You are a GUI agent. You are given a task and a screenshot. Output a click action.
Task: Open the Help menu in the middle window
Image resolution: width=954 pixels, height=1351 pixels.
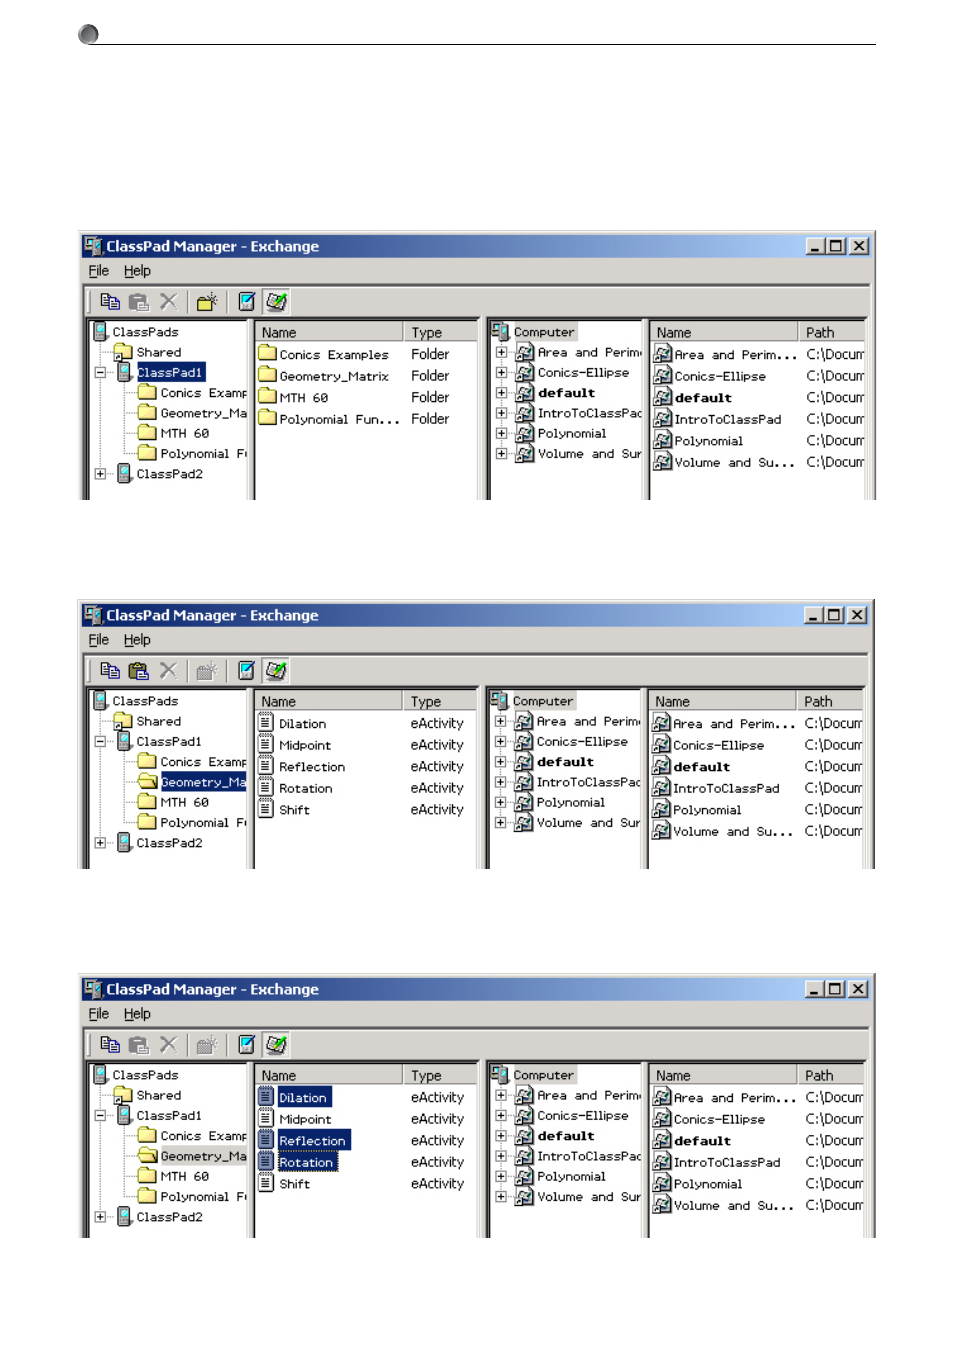pyautogui.click(x=137, y=639)
